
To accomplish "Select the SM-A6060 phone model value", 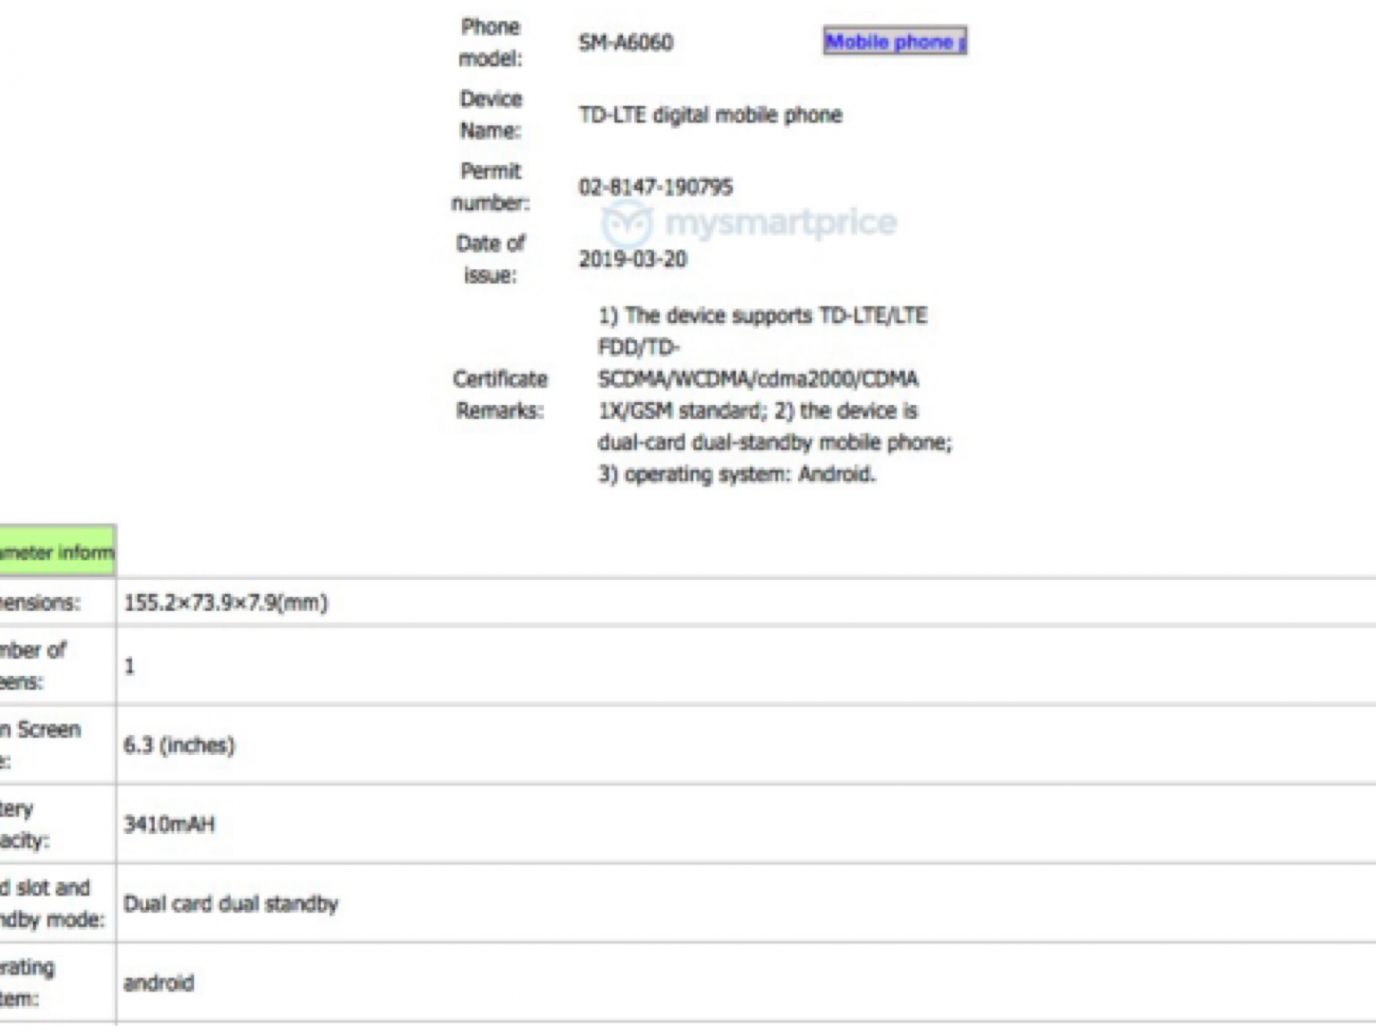I will pos(625,43).
